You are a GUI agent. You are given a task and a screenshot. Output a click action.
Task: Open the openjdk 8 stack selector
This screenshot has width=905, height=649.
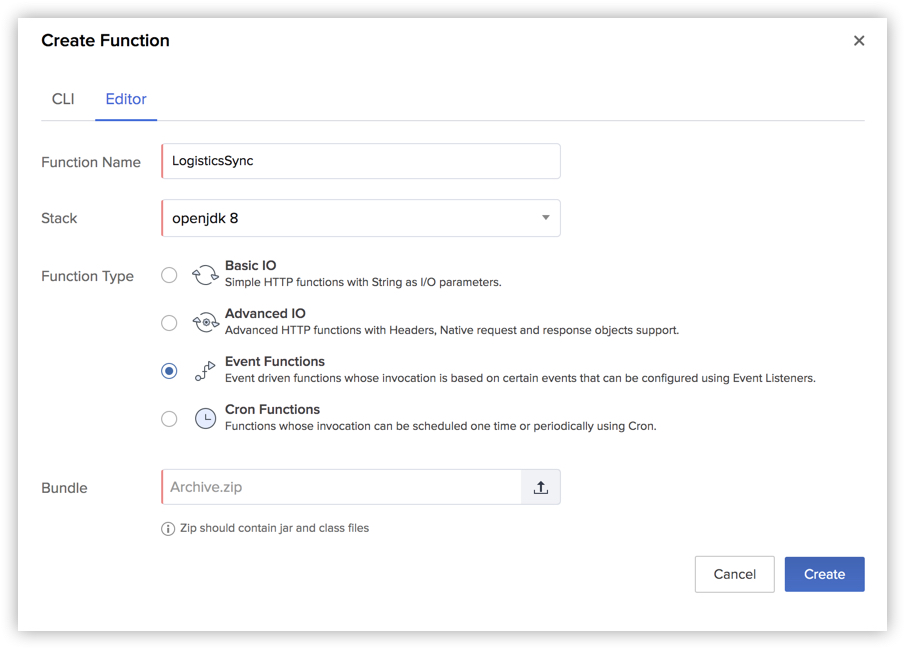(x=361, y=218)
